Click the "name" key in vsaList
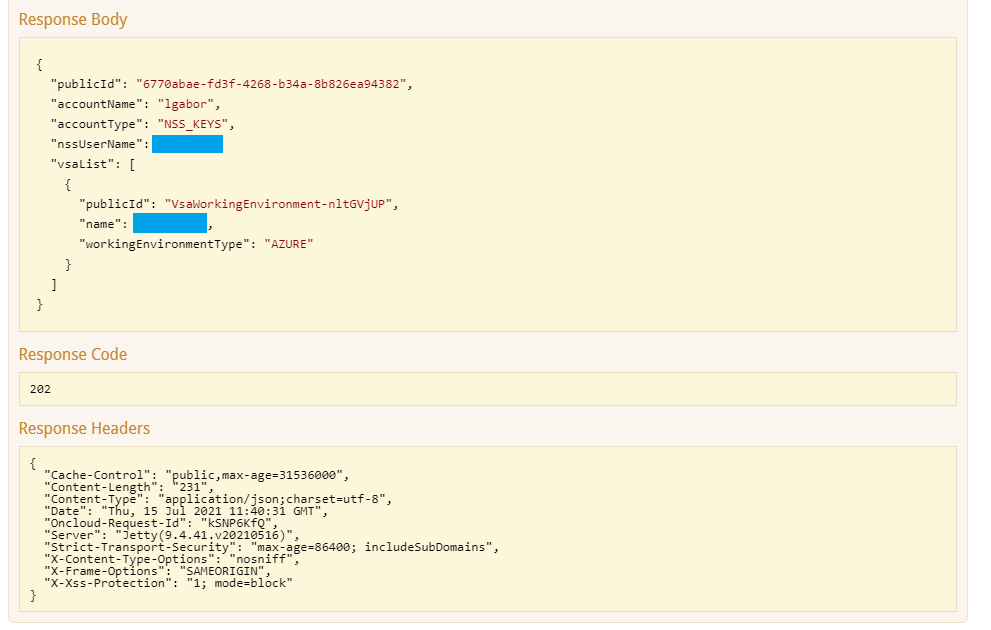The height and width of the screenshot is (630, 991). click(100, 224)
